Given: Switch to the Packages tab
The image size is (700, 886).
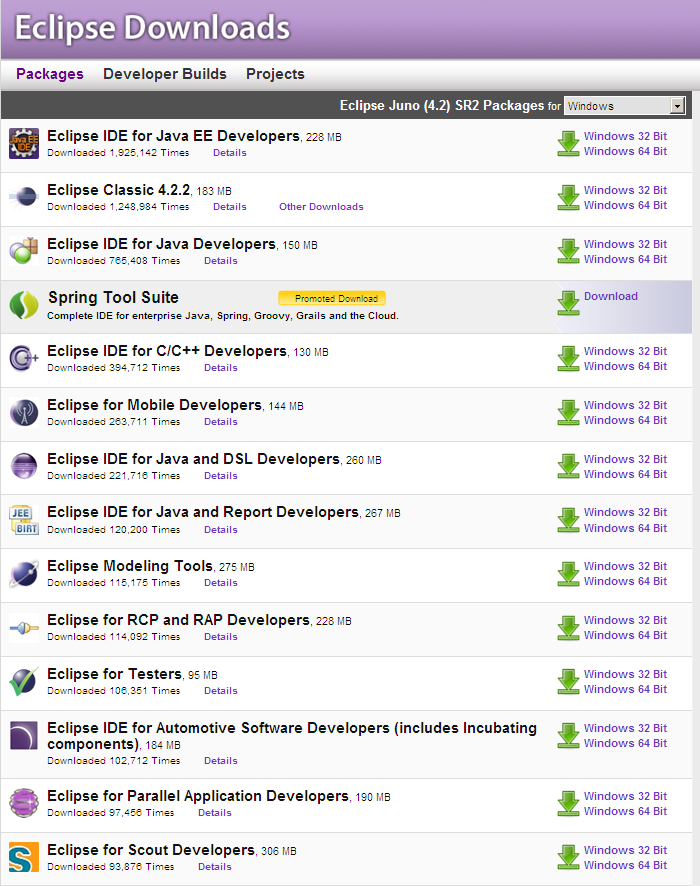Looking at the screenshot, I should [50, 74].
